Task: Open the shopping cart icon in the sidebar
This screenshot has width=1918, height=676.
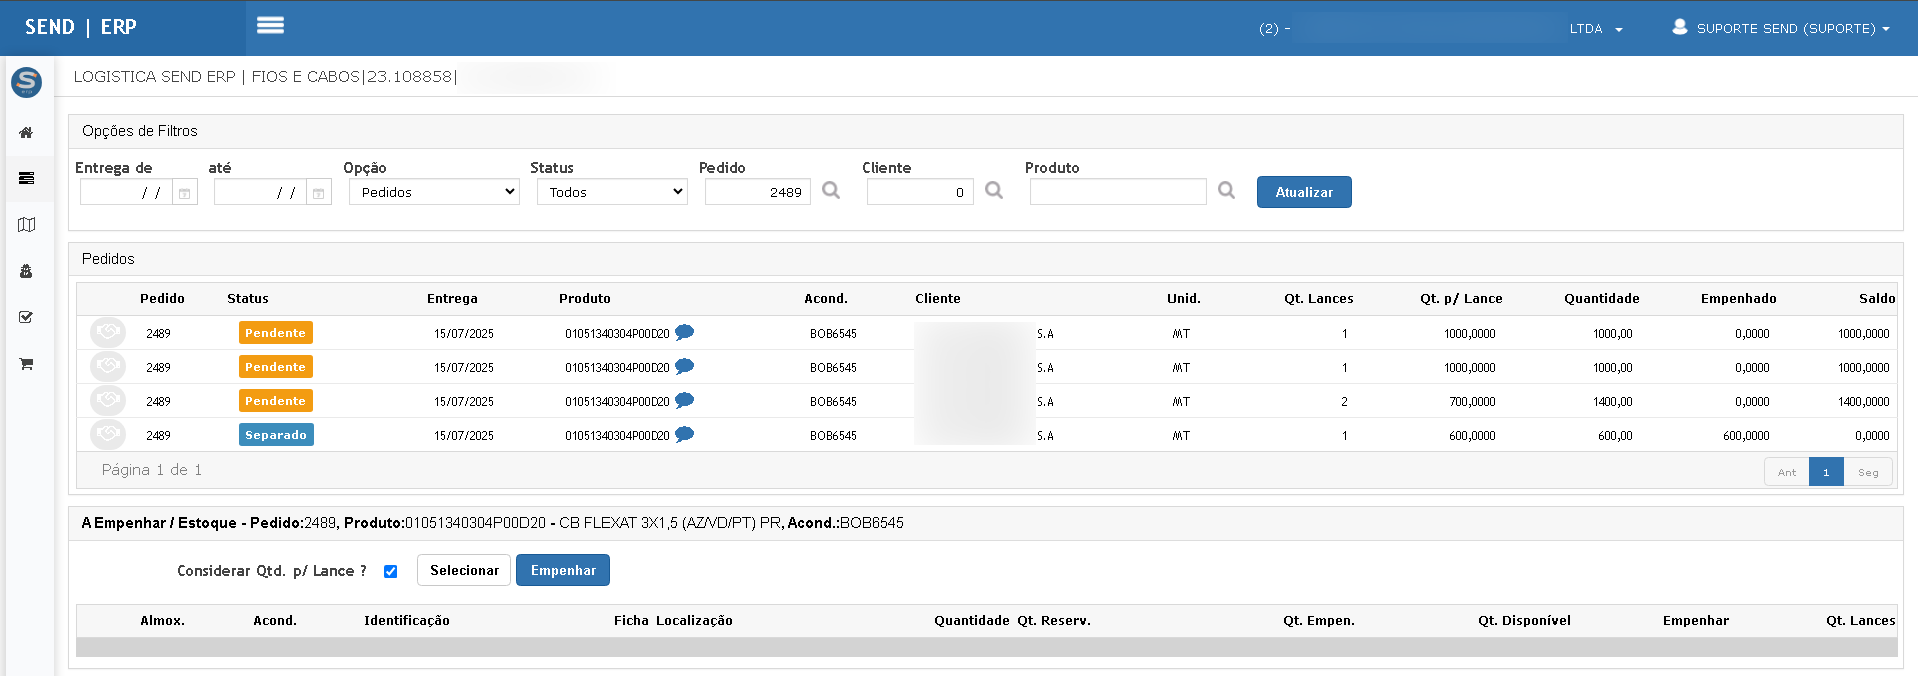Action: [x=26, y=364]
